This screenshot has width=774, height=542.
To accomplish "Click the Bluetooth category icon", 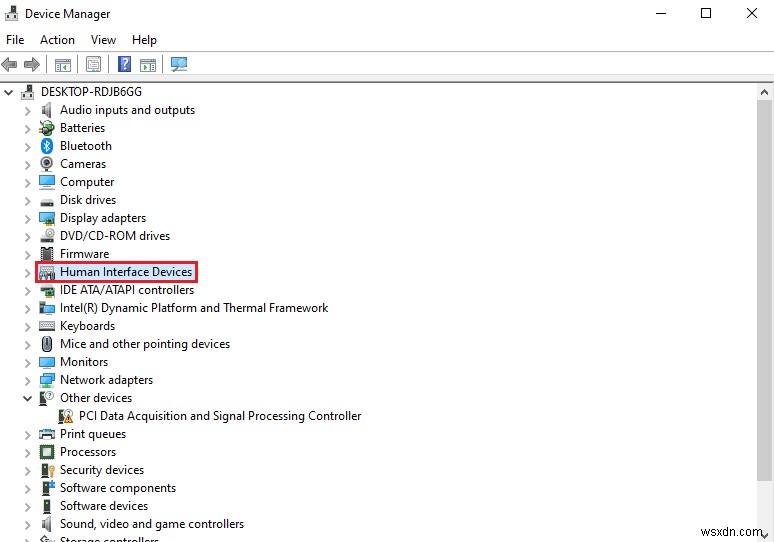I will coord(47,146).
